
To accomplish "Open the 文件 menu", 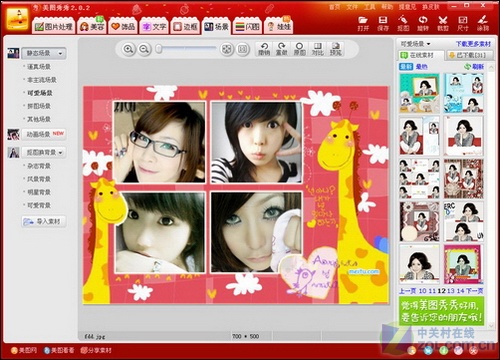I will [352, 7].
